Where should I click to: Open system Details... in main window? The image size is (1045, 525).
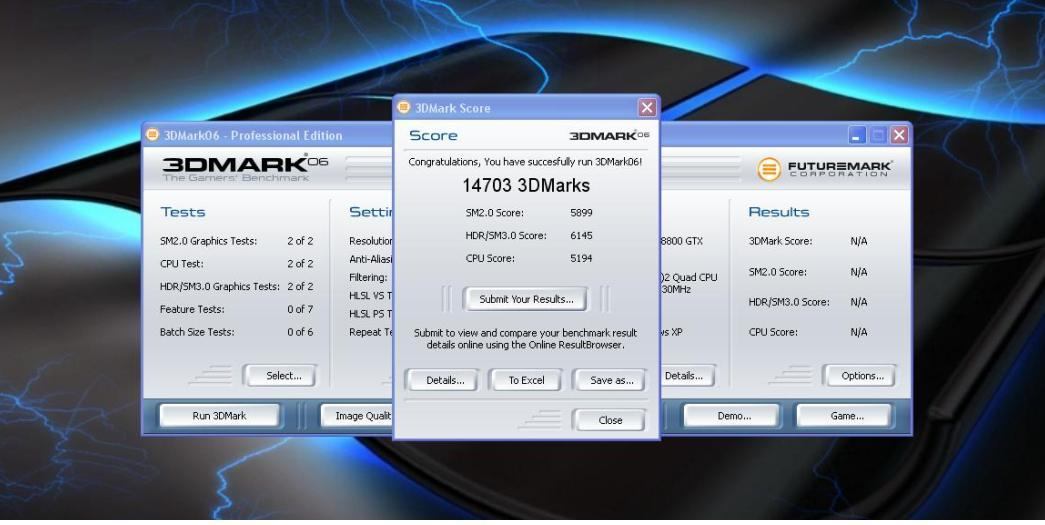[686, 376]
